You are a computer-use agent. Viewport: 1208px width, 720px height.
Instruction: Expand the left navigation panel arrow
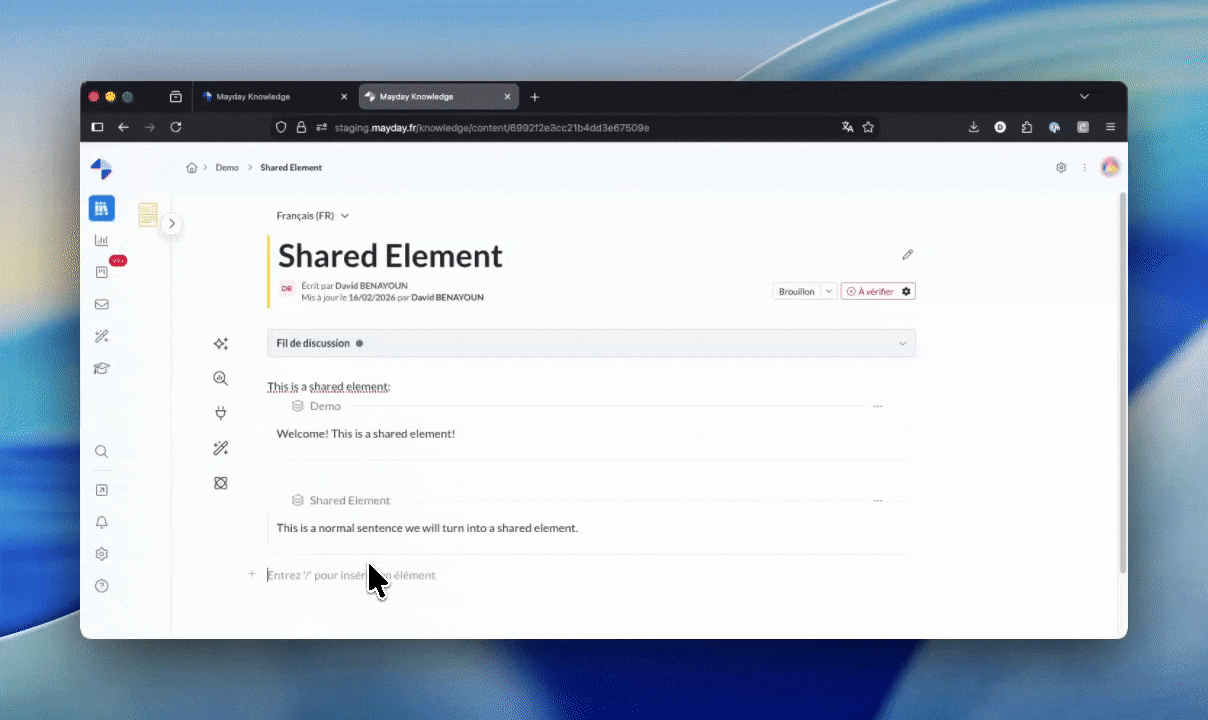(x=172, y=224)
